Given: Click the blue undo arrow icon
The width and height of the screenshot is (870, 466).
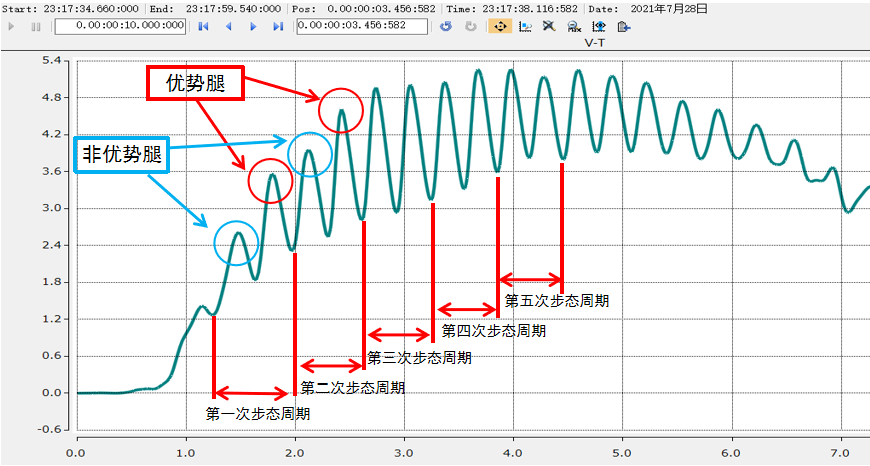Looking at the screenshot, I should point(446,26).
